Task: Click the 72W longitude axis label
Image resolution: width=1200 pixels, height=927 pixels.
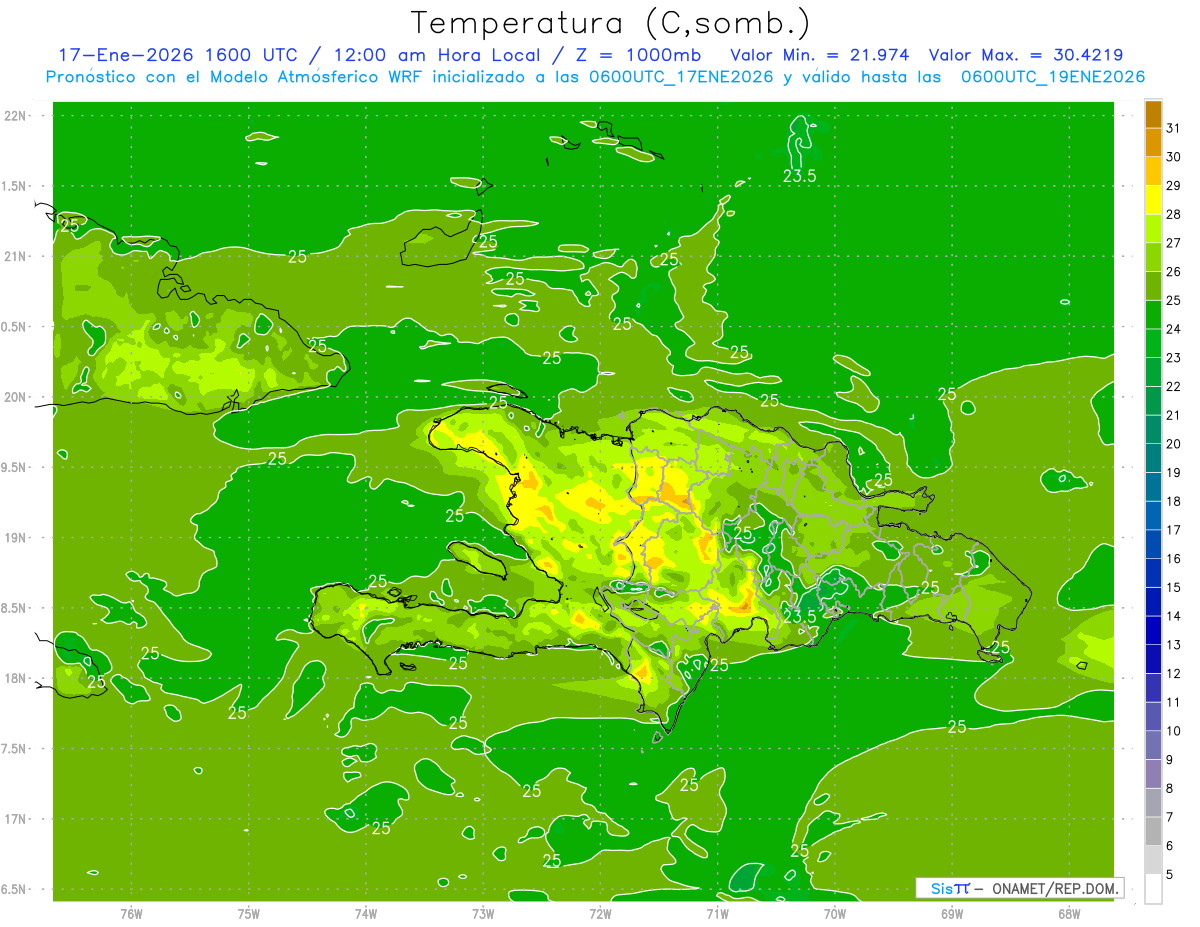Action: pyautogui.click(x=600, y=914)
